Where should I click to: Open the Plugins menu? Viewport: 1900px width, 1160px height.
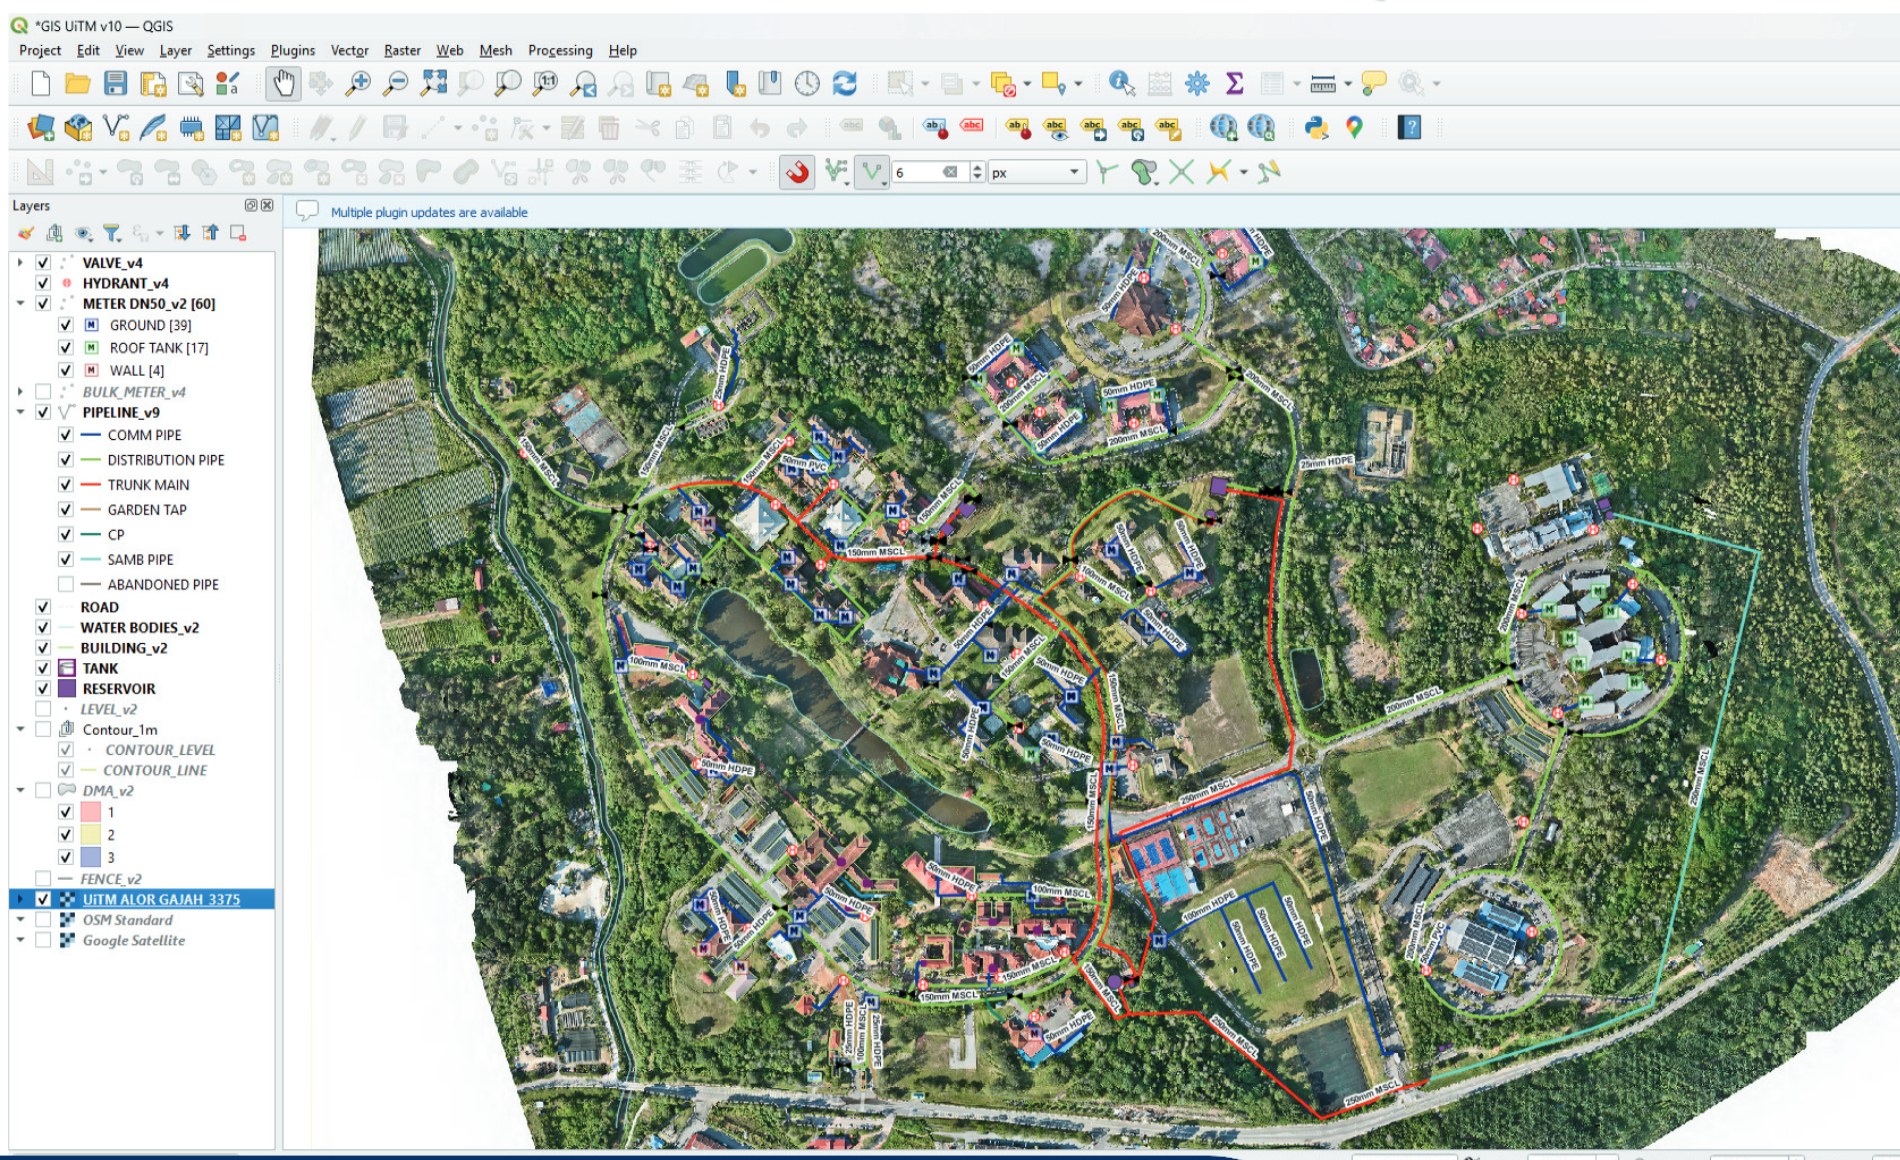point(292,50)
